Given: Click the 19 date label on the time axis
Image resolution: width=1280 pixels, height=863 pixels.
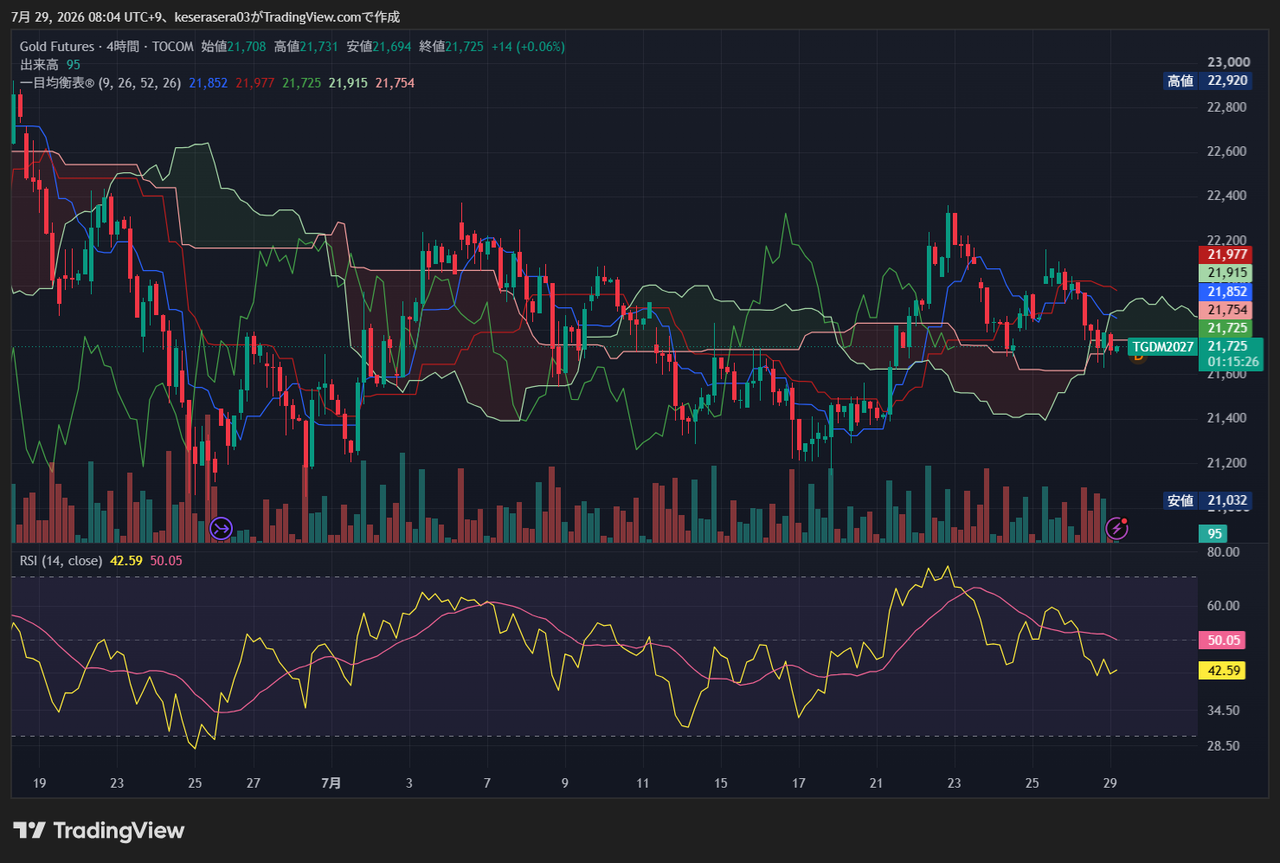Looking at the screenshot, I should pyautogui.click(x=39, y=783).
